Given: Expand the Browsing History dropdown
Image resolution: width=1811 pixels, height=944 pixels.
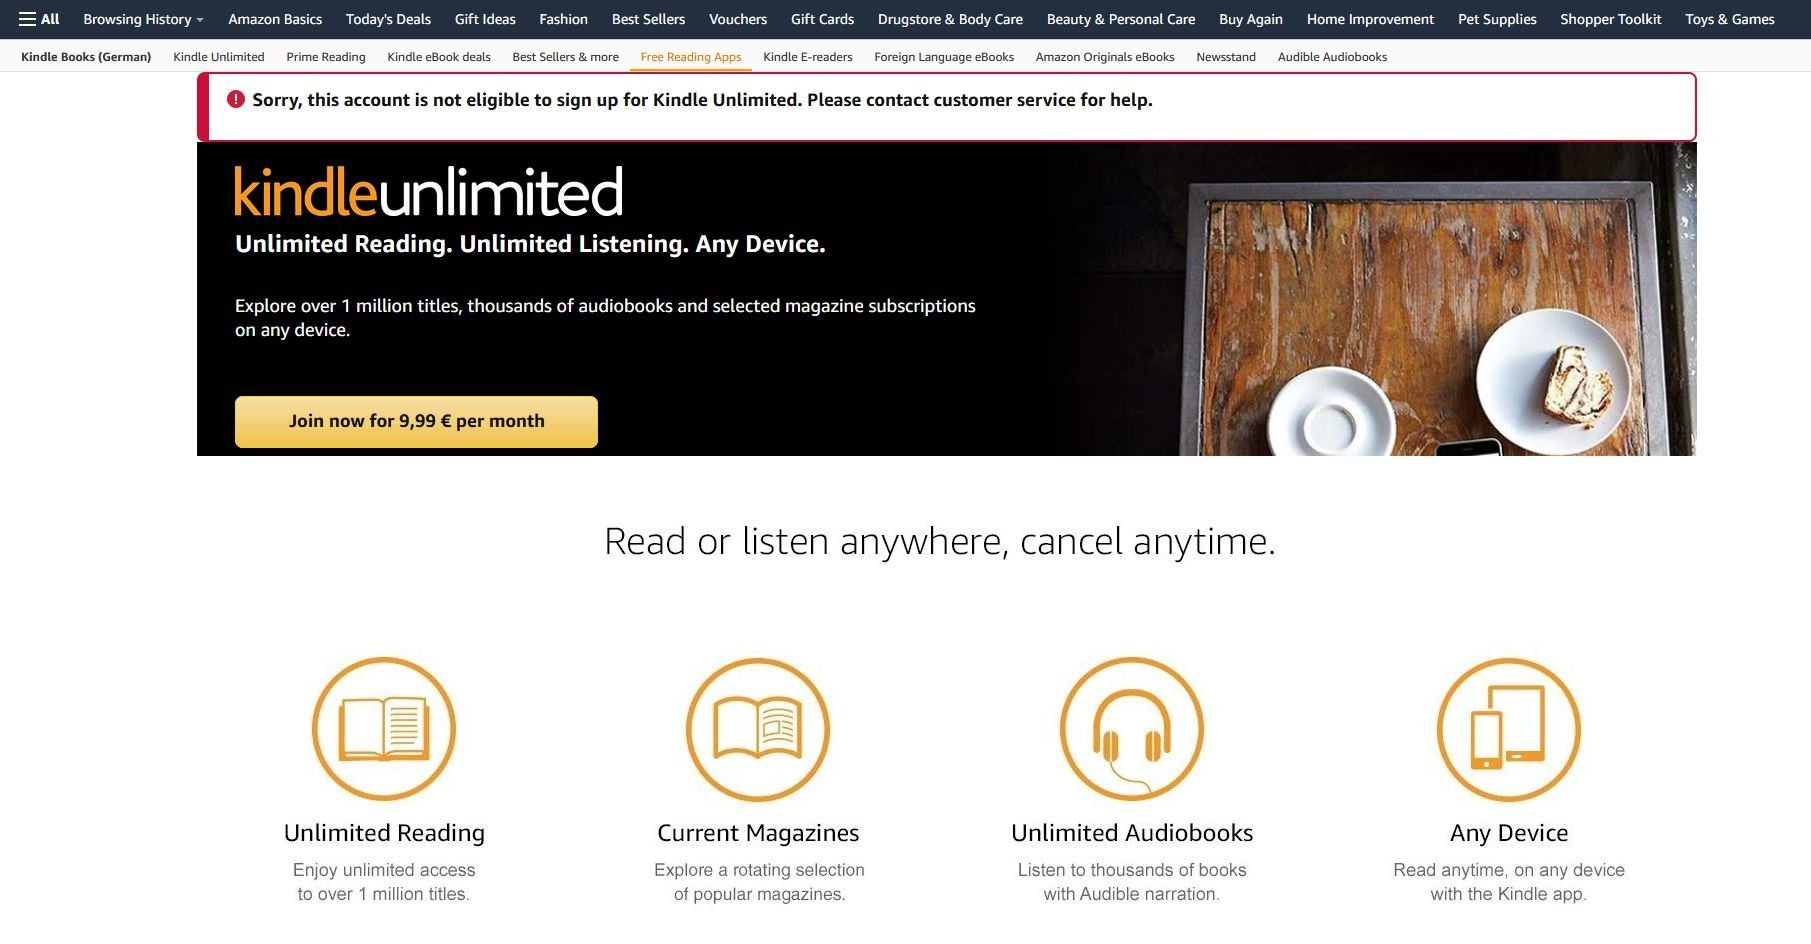Looking at the screenshot, I should 143,19.
